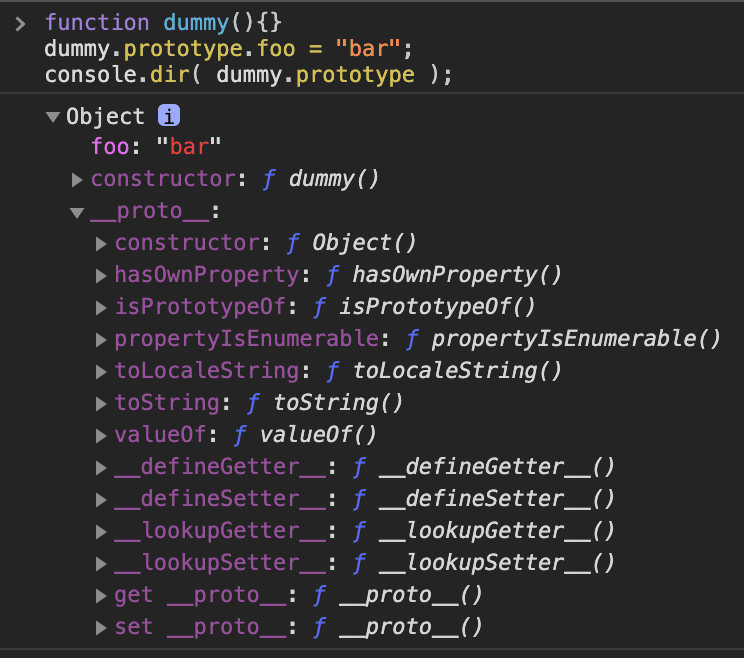Expand the isPrototypeOf function arrow
This screenshot has height=658, width=744.
click(101, 307)
